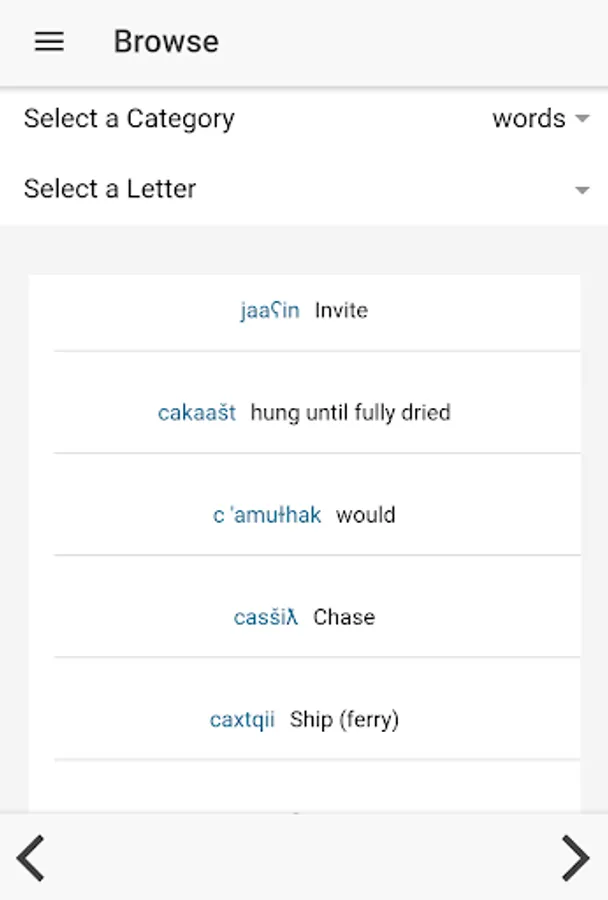Image resolution: width=608 pixels, height=900 pixels.
Task: Select the "Invite" translation text
Action: [341, 311]
